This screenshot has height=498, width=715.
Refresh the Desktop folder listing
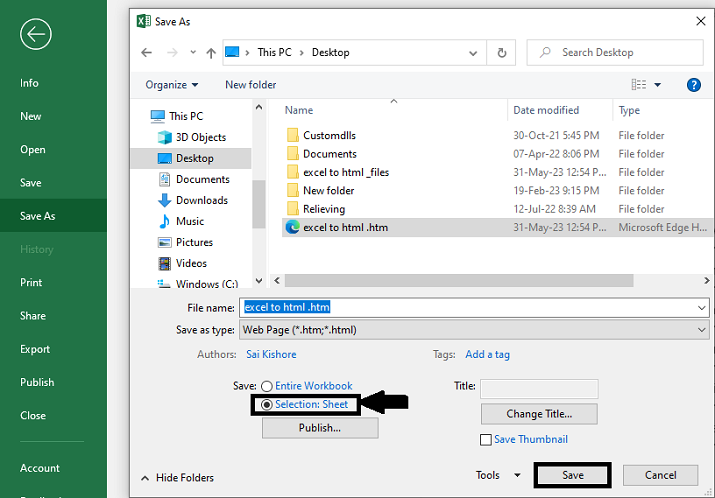502,53
